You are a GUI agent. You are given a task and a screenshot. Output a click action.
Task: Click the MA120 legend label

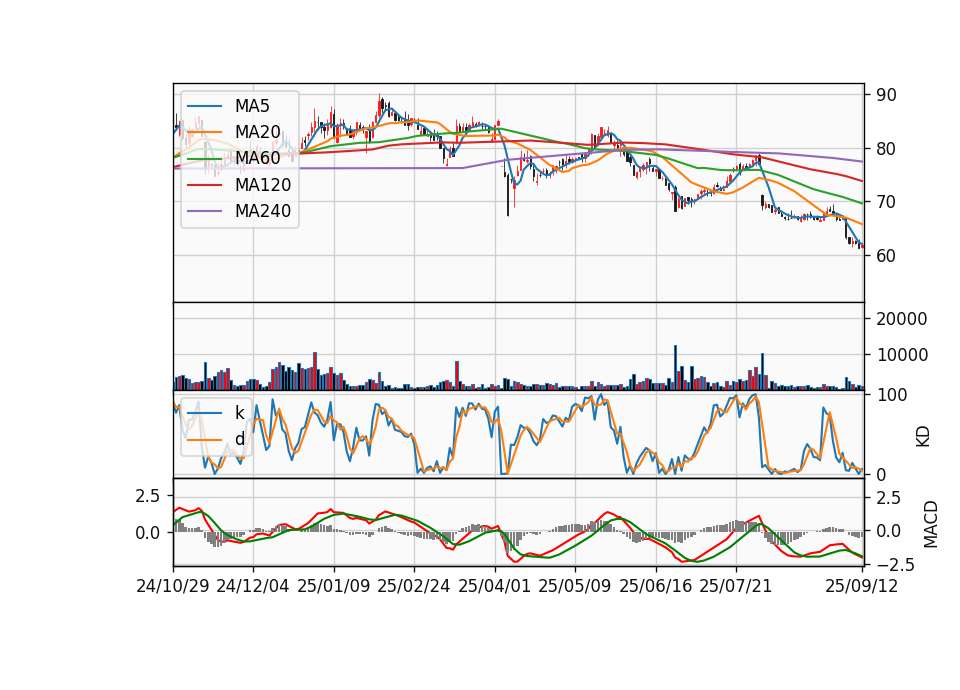(x=263, y=185)
